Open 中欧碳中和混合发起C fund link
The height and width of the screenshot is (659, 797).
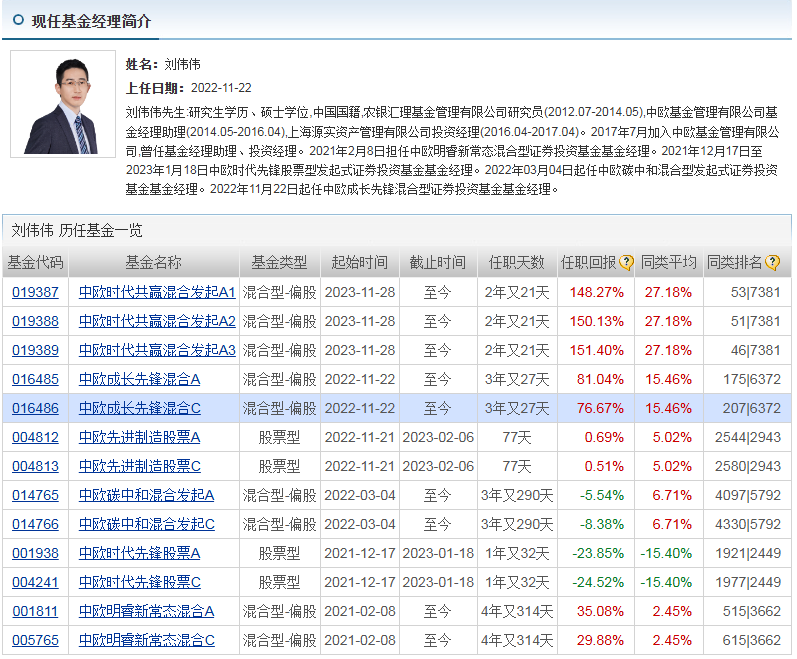click(146, 524)
